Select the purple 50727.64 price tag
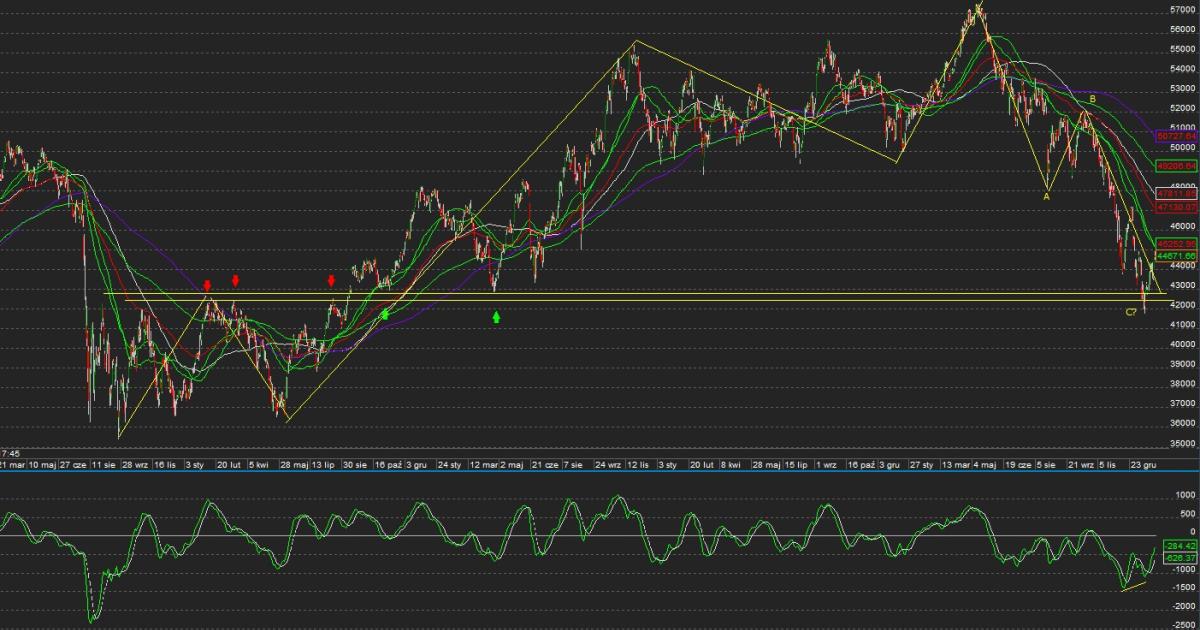Viewport: 1200px width, 630px height. pos(1176,135)
